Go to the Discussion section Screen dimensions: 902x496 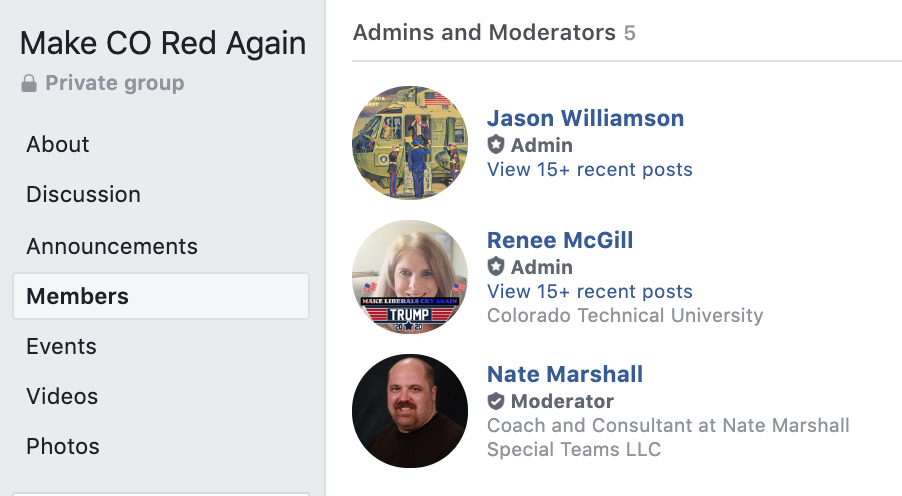(x=83, y=194)
